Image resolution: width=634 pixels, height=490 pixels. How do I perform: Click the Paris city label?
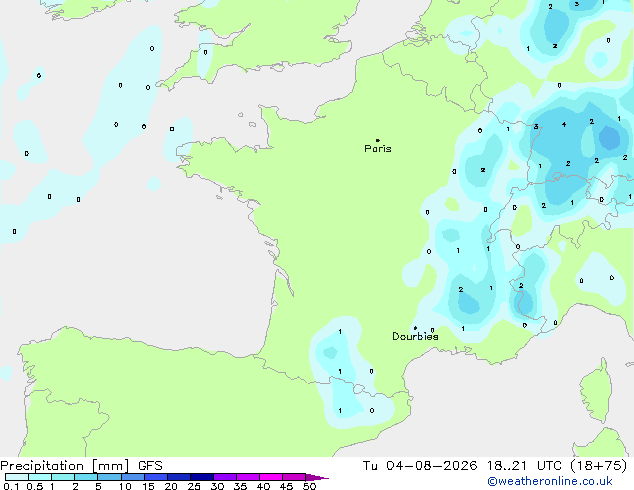[378, 149]
